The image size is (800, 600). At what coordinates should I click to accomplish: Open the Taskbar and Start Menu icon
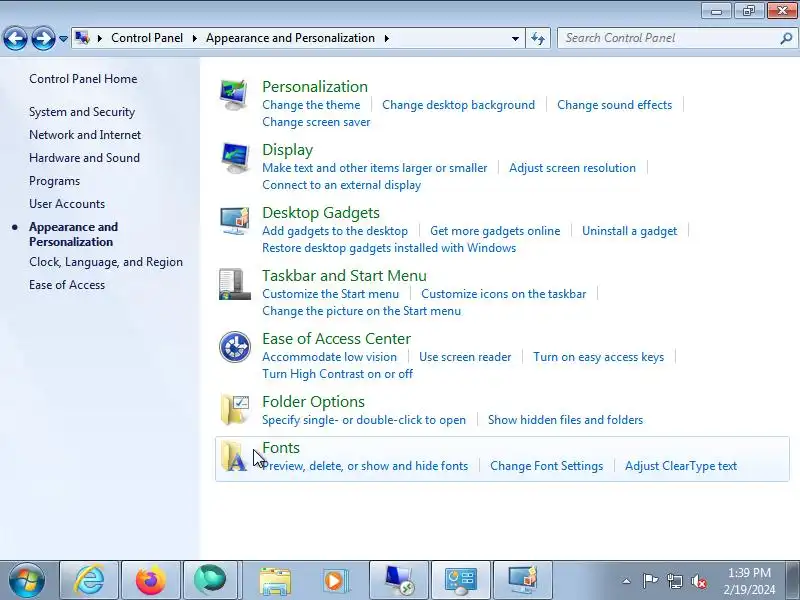235,284
